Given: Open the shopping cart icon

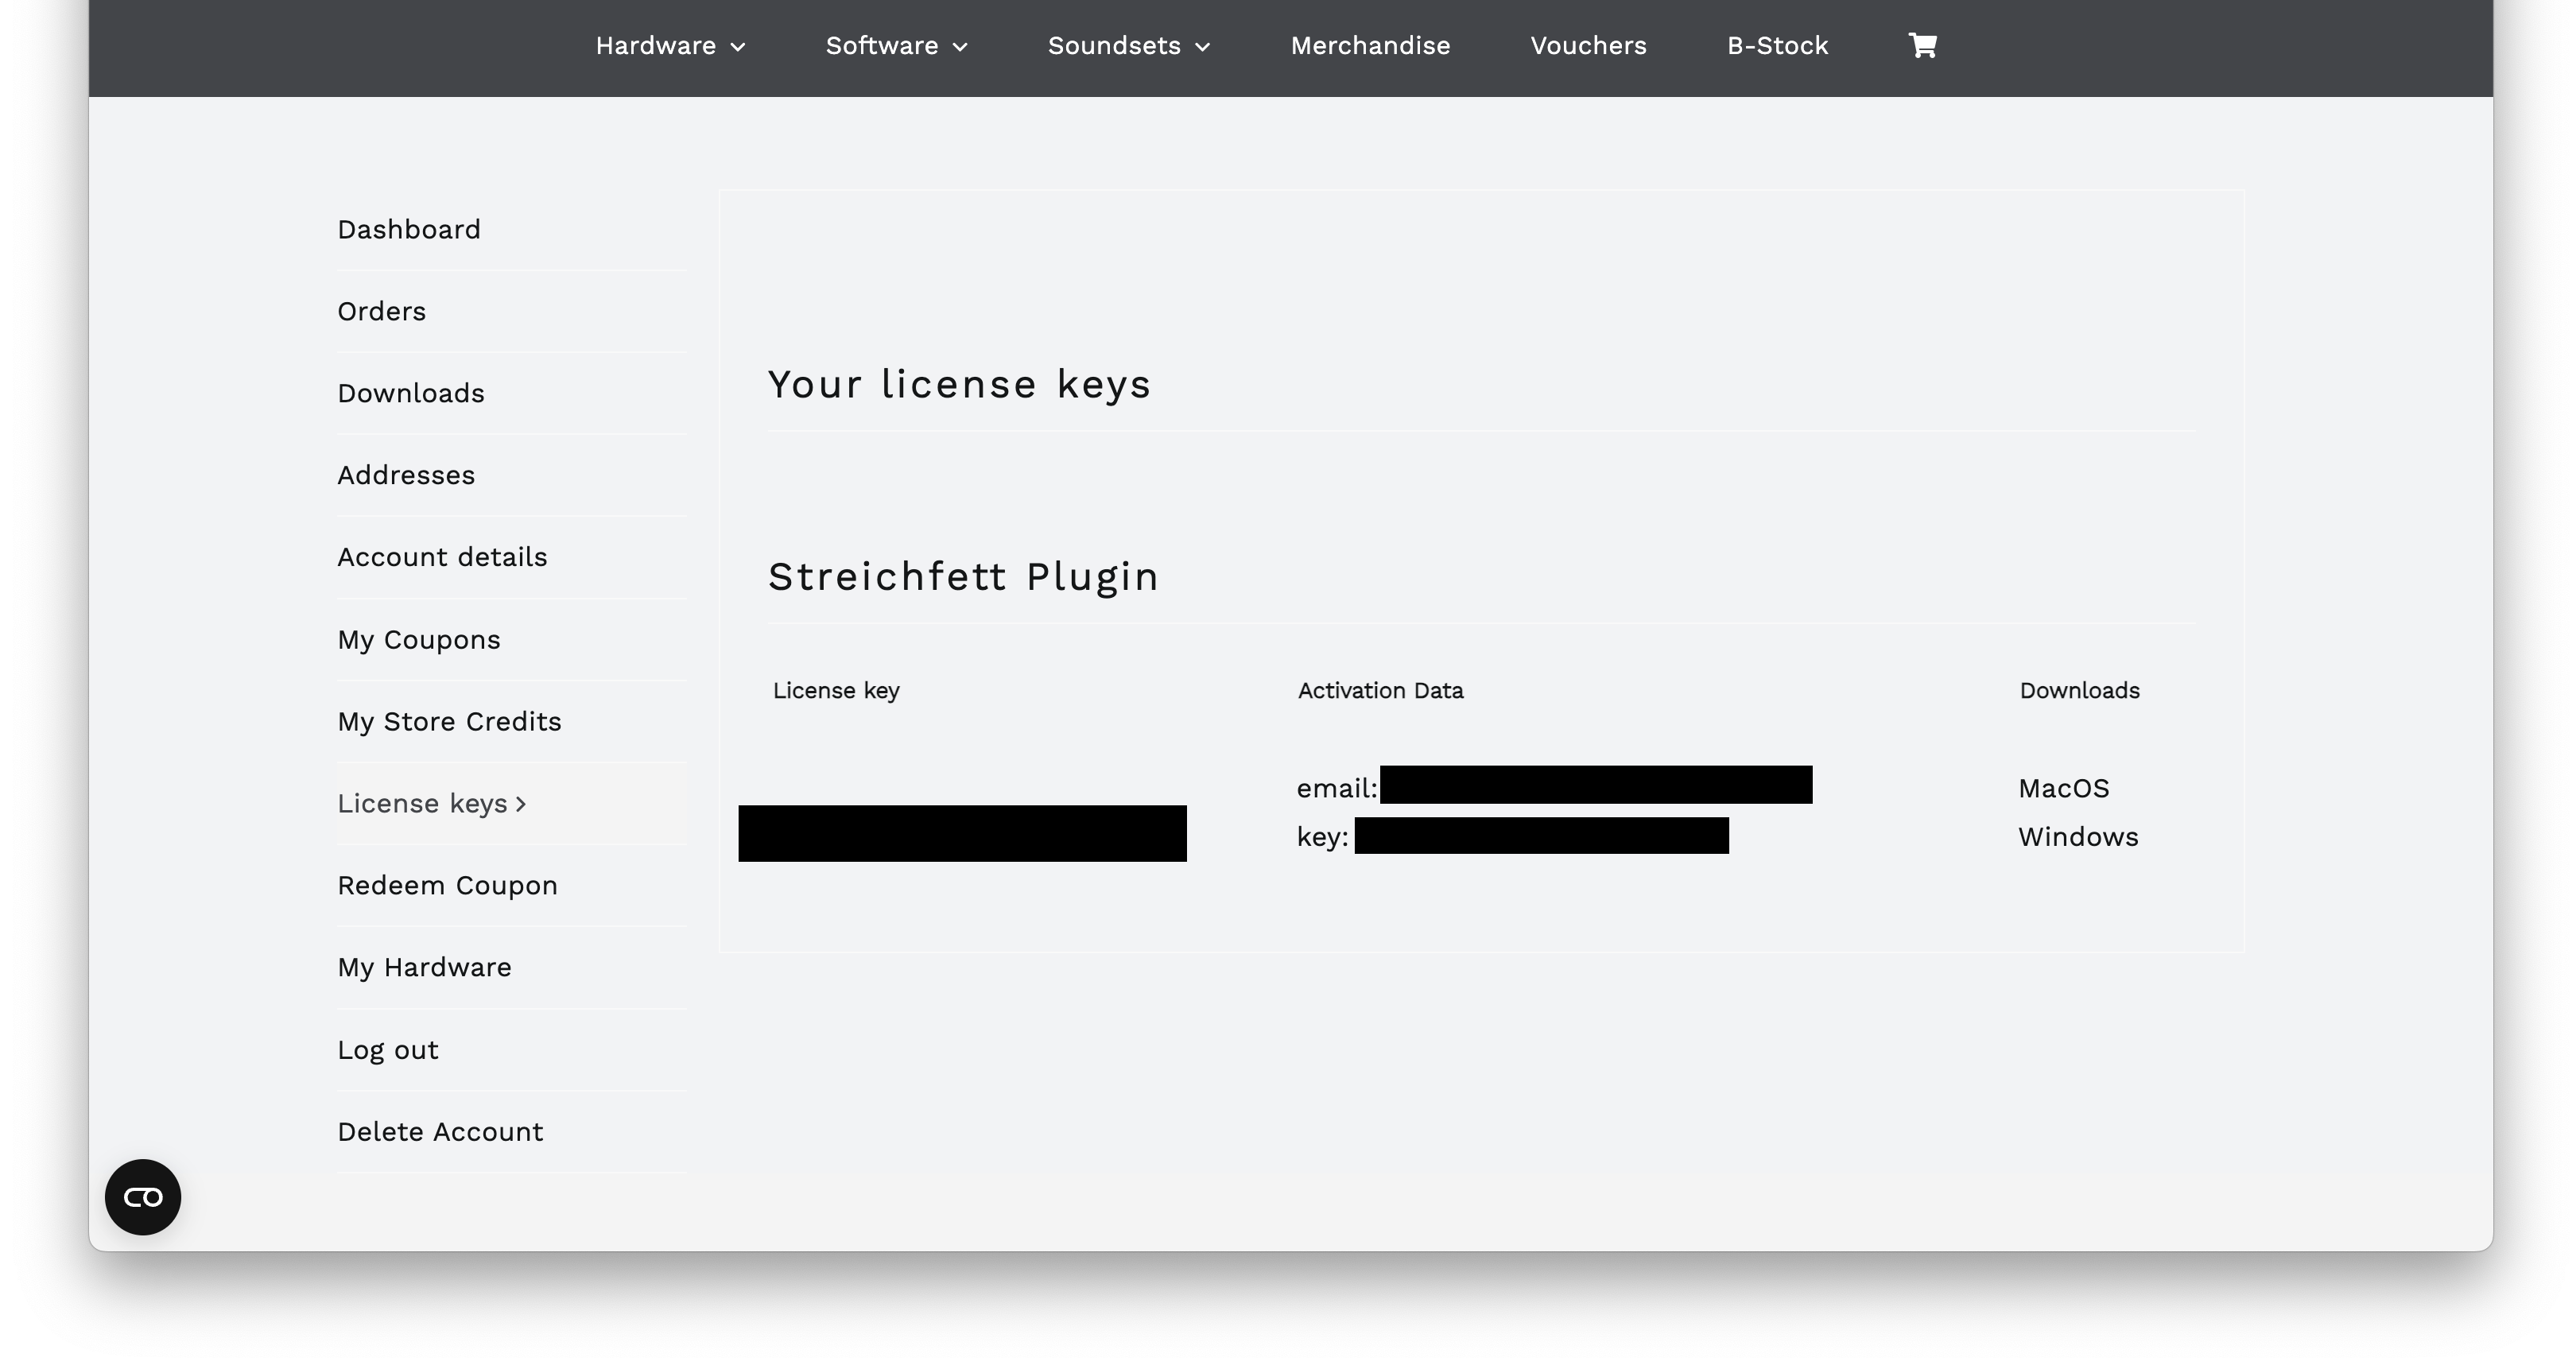Looking at the screenshot, I should (x=1922, y=46).
